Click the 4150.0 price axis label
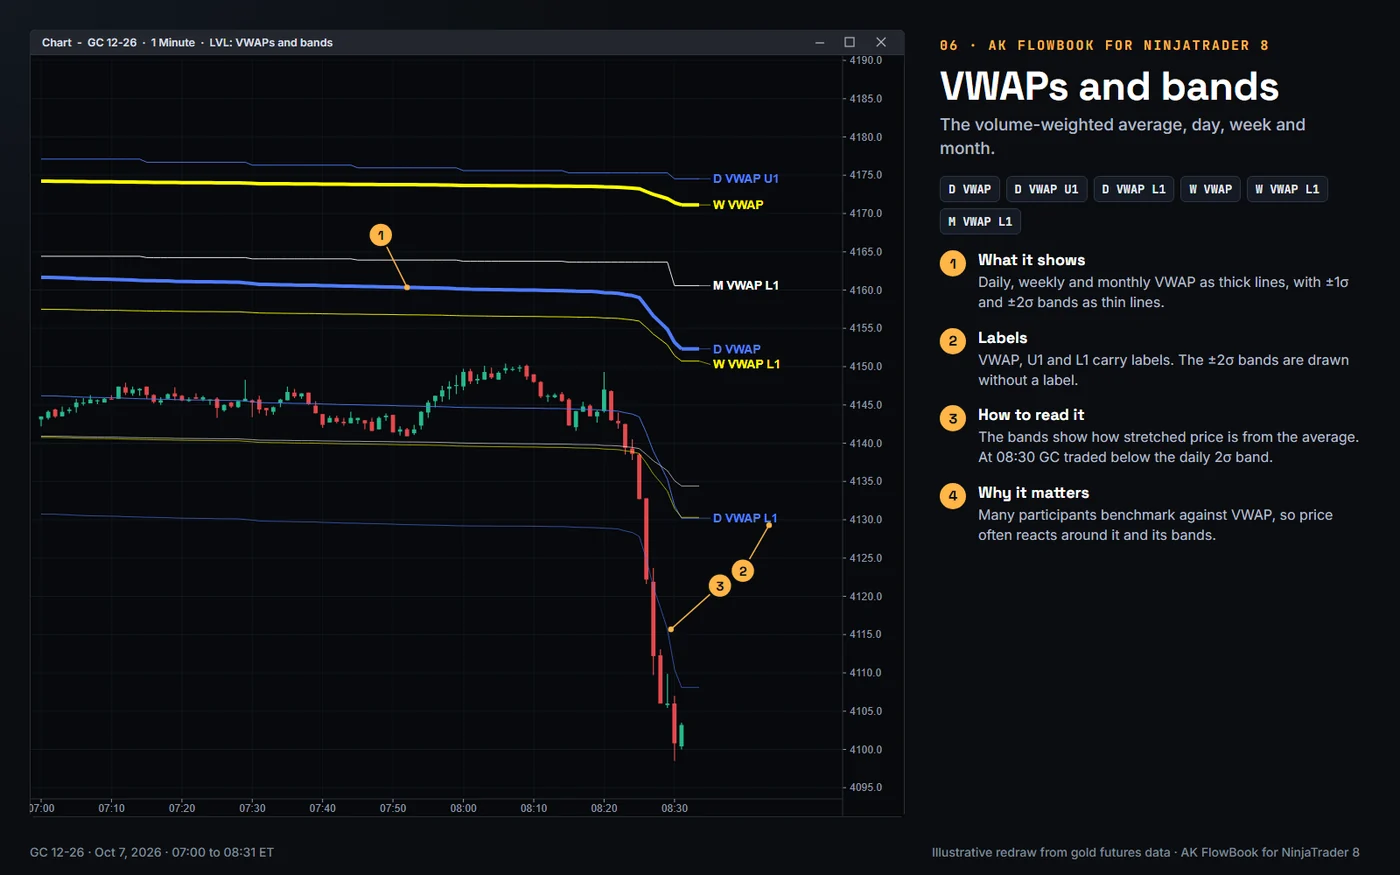The image size is (1400, 875). pyautogui.click(x=866, y=367)
